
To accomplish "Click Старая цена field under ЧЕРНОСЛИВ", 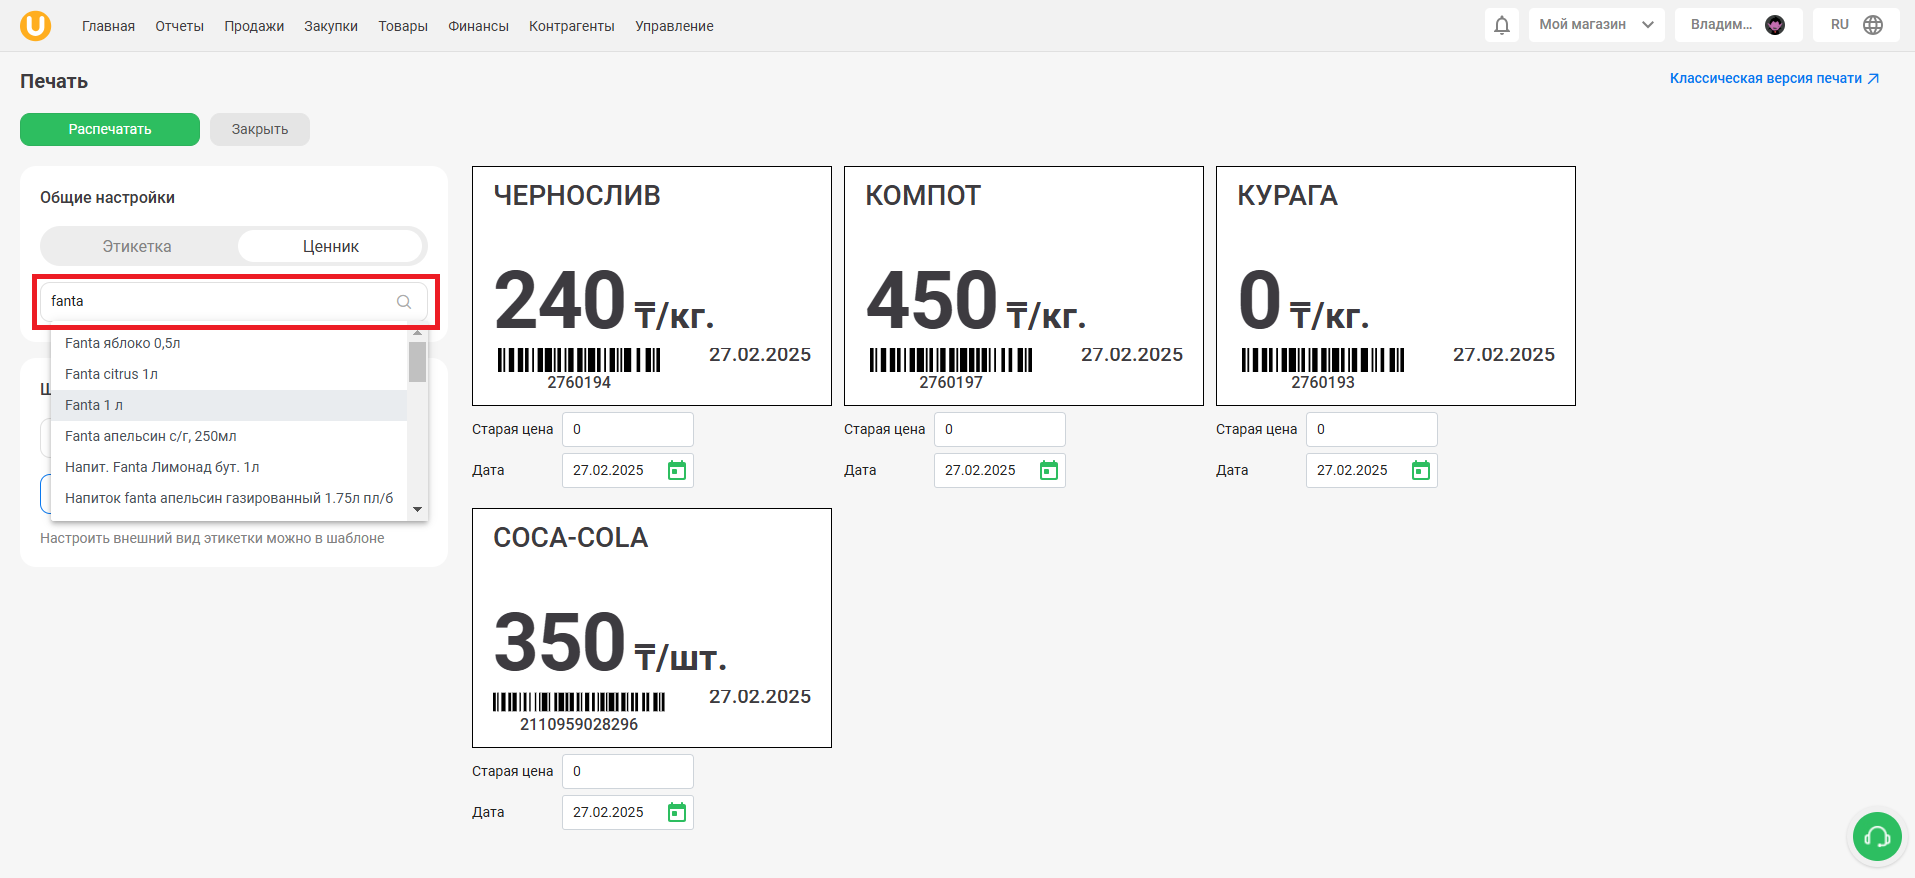I will tap(628, 429).
